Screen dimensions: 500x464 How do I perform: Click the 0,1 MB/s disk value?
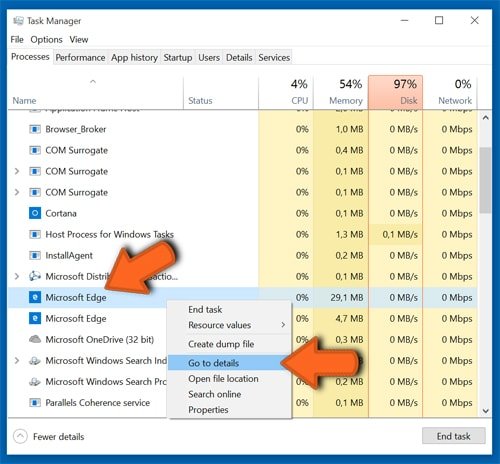point(400,234)
